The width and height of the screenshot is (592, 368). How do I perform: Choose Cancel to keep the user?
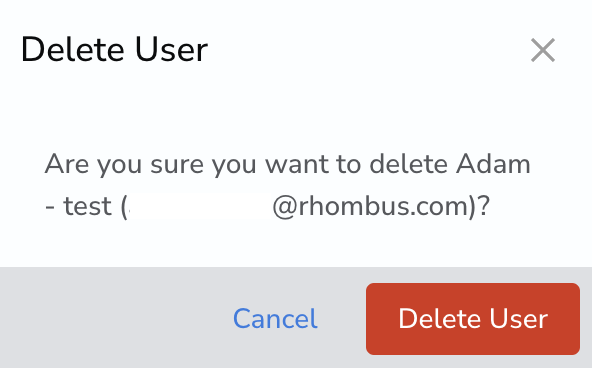(x=275, y=319)
